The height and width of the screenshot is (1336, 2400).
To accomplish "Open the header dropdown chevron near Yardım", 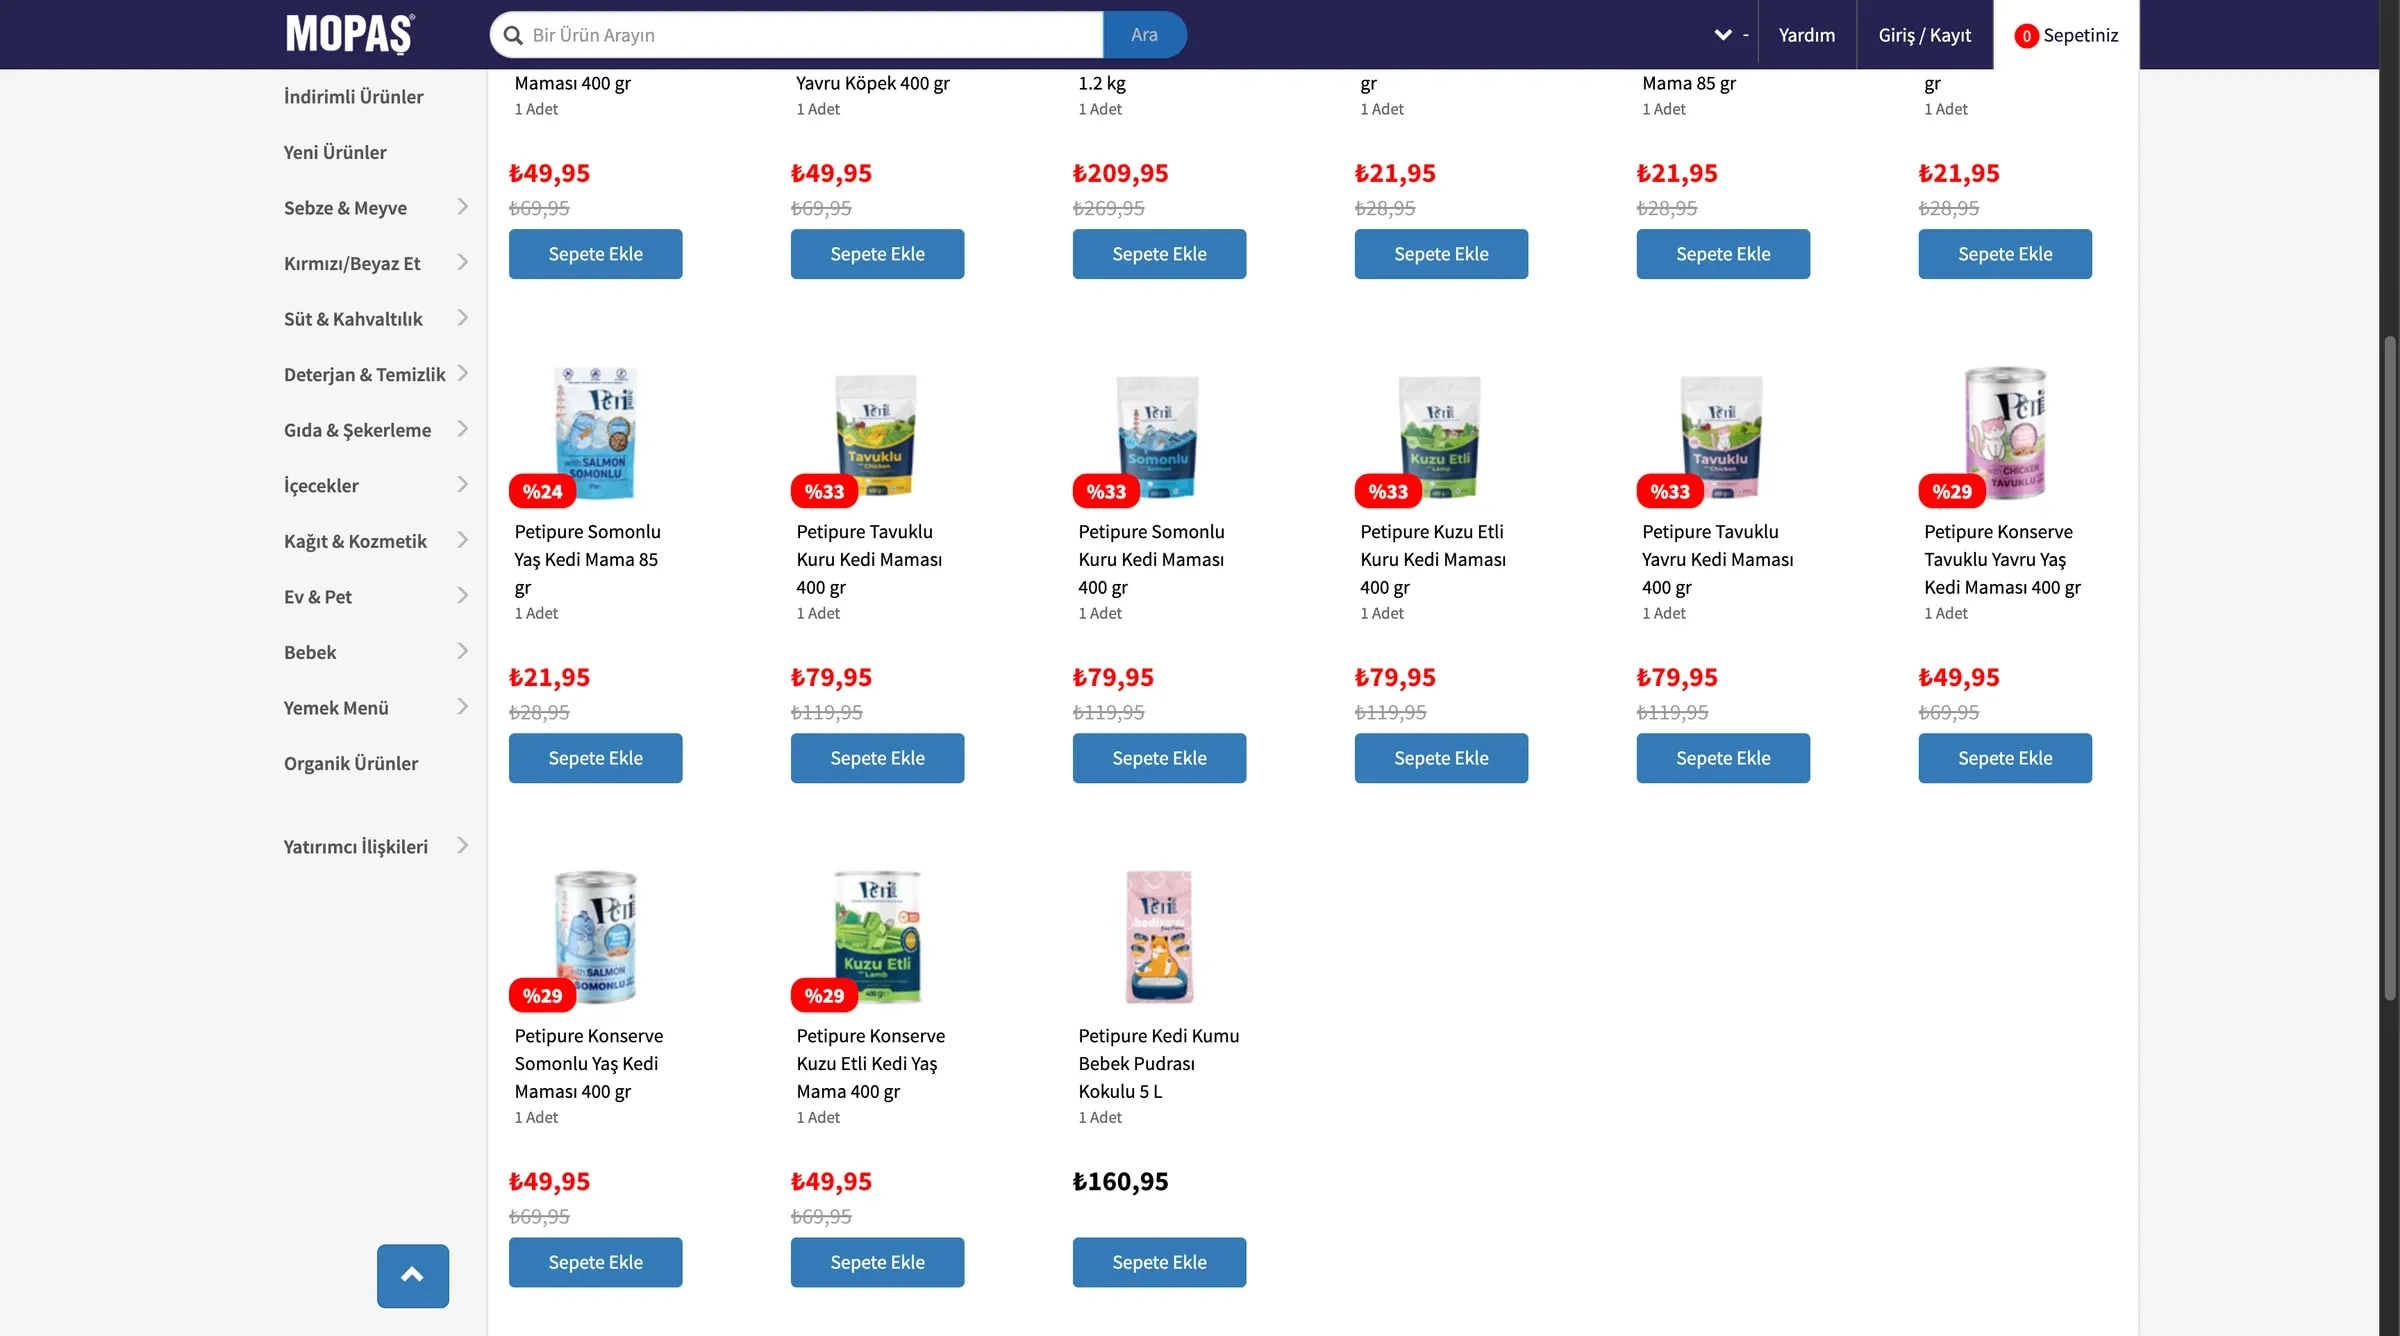I will click(1723, 35).
